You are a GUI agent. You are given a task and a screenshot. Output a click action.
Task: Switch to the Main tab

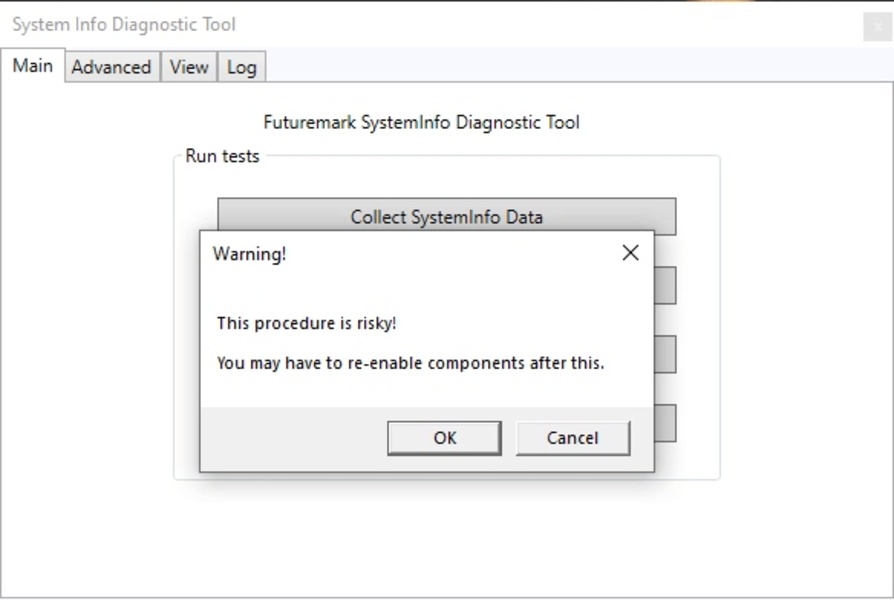32,66
